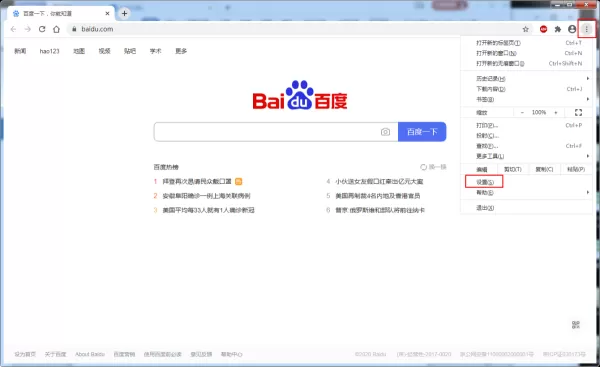
Task: Decrease zoom with the minus button
Action: pos(522,113)
